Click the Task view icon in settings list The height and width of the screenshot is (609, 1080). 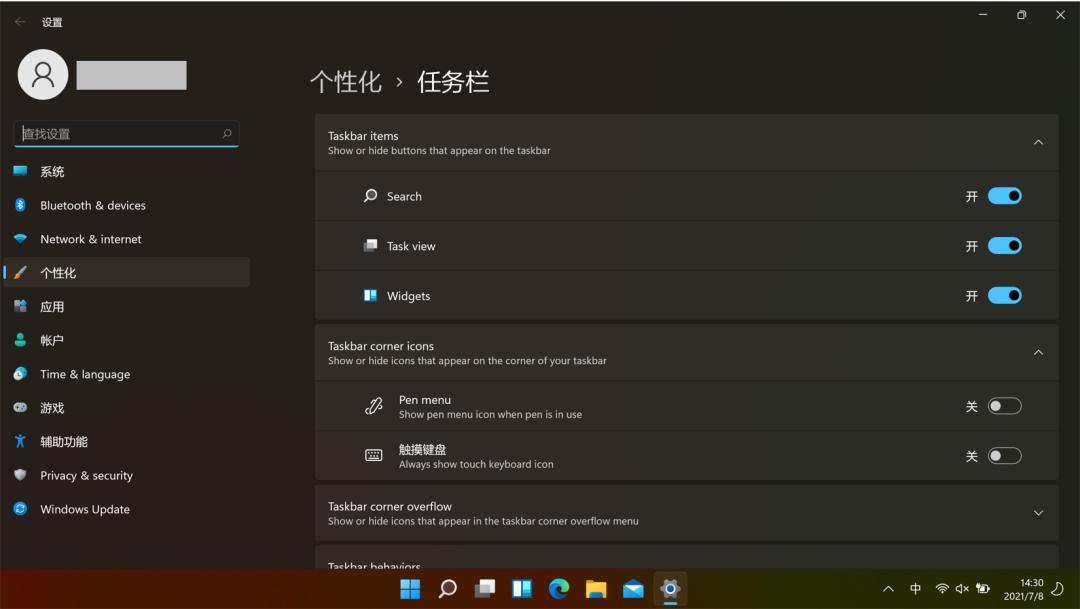coord(369,246)
